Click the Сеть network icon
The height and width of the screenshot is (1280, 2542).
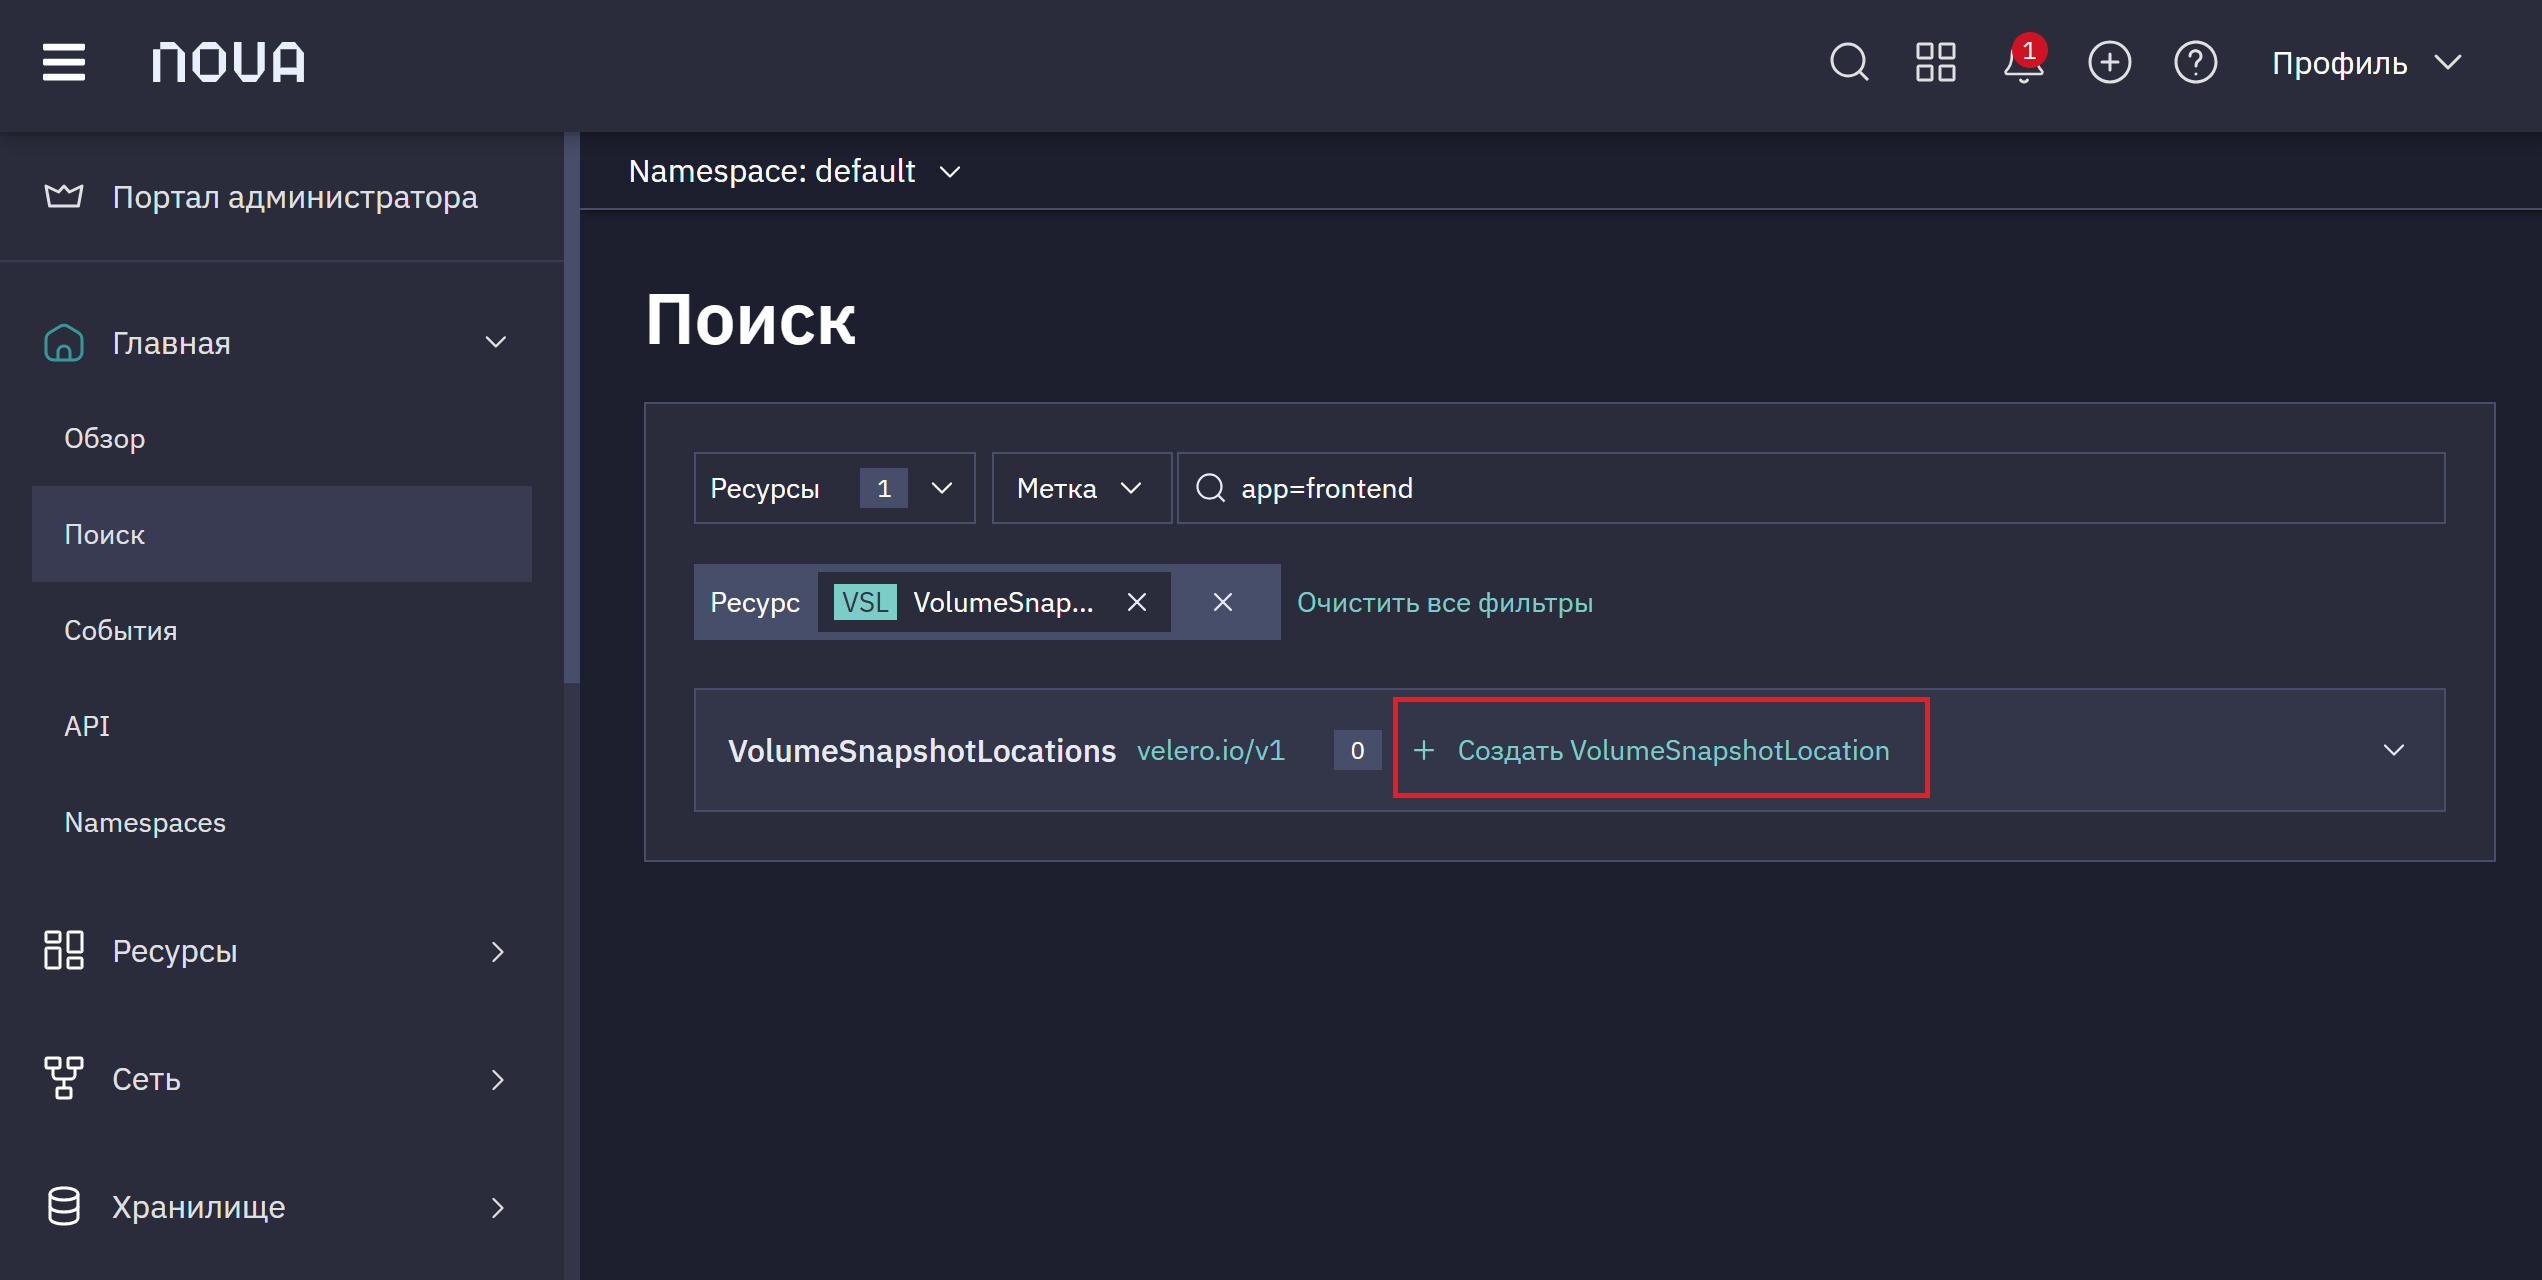tap(64, 1079)
